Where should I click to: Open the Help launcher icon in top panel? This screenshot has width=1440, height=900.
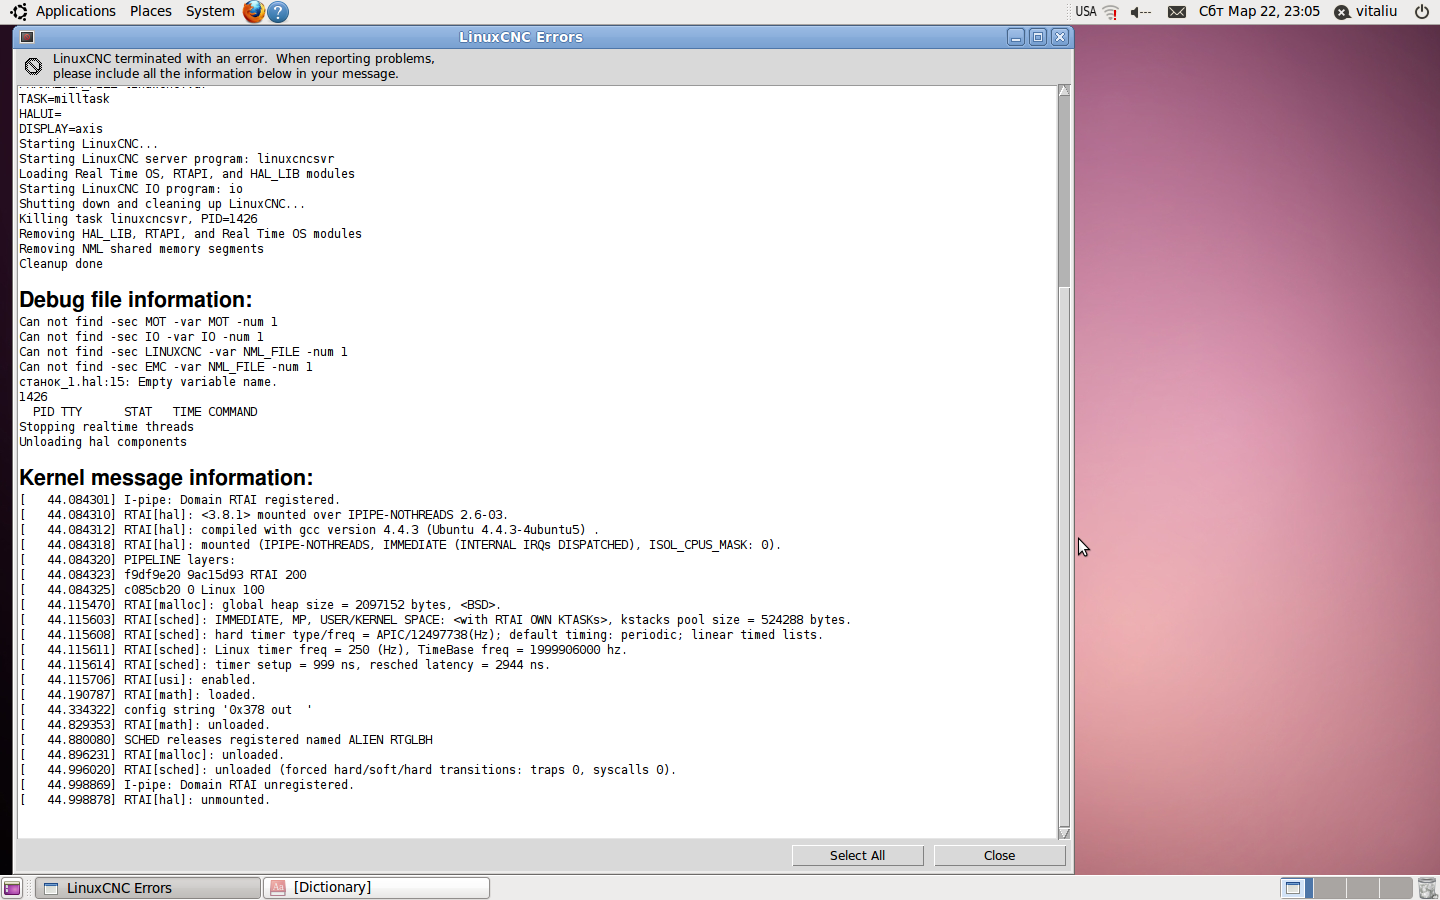279,12
